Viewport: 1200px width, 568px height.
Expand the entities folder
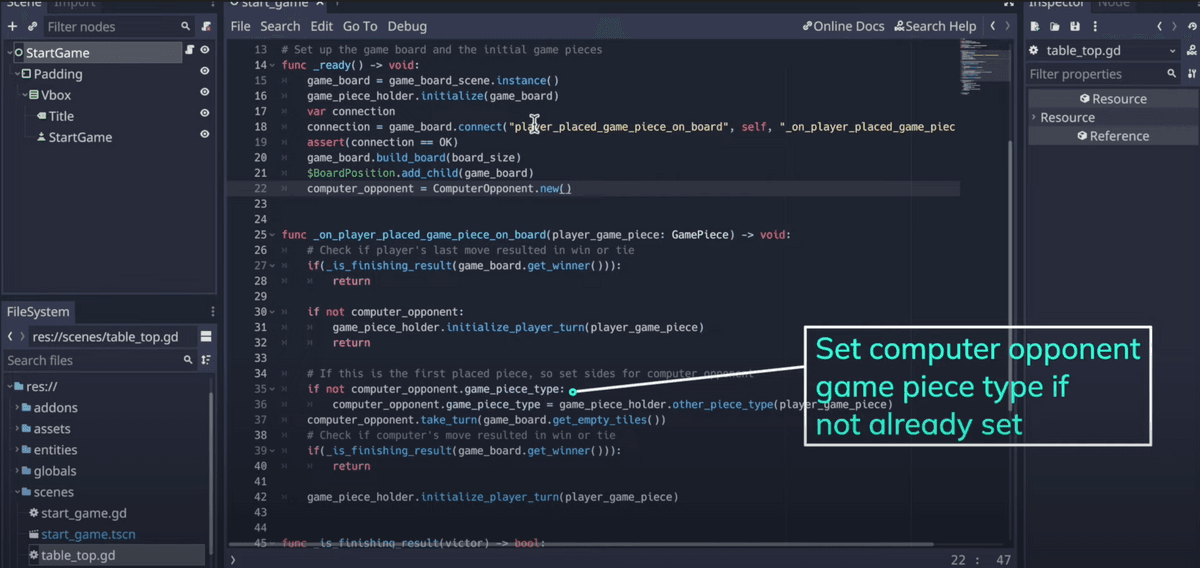(x=18, y=450)
